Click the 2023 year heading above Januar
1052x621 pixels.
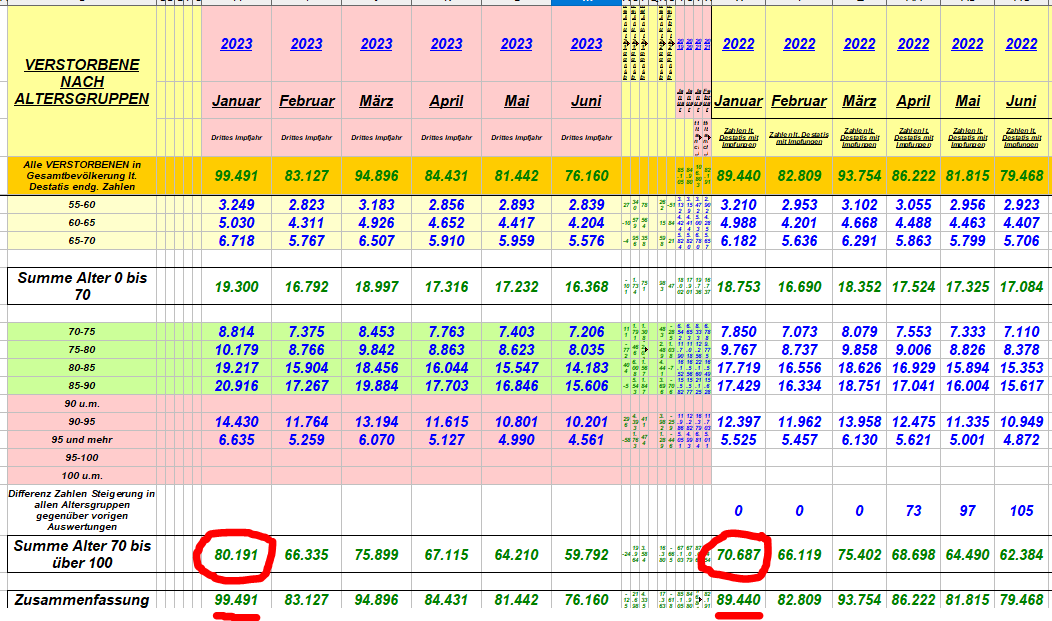point(236,44)
